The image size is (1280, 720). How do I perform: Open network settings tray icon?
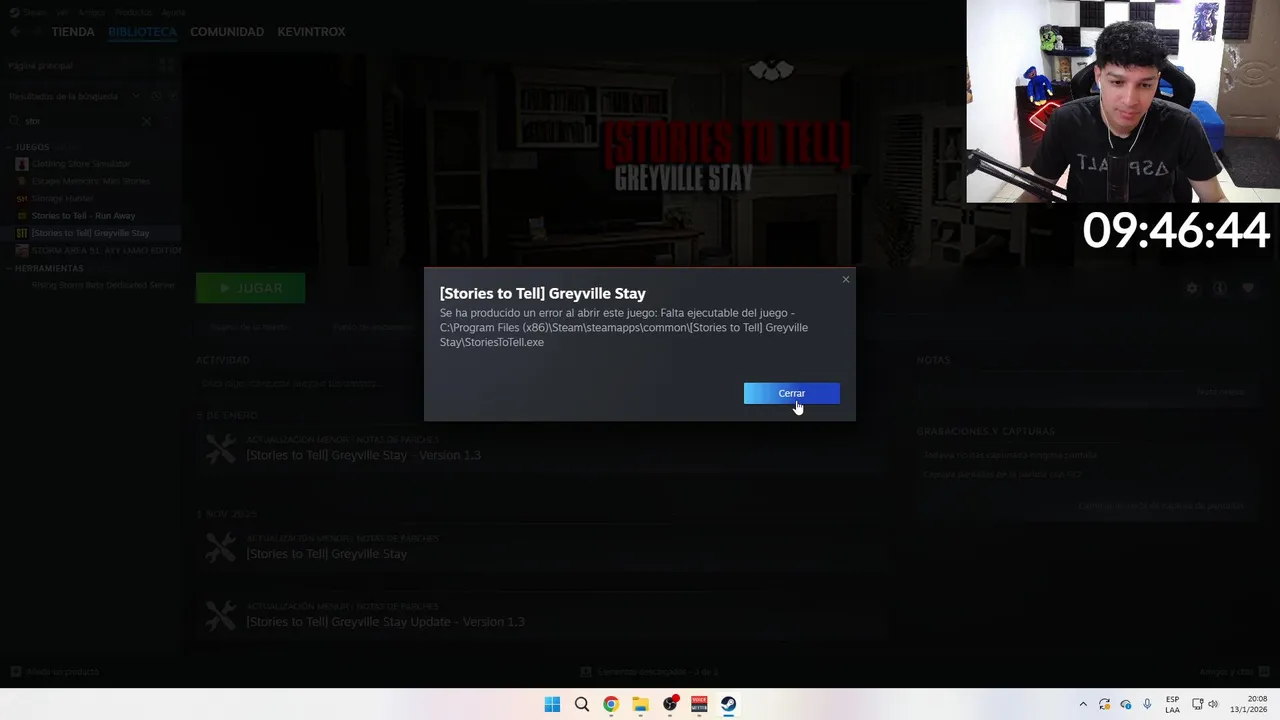pyautogui.click(x=1197, y=704)
